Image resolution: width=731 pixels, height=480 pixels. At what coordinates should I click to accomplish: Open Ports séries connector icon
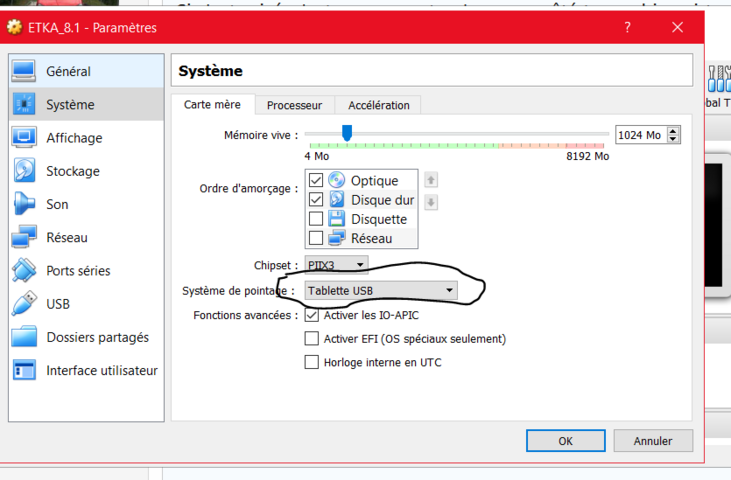click(x=23, y=270)
